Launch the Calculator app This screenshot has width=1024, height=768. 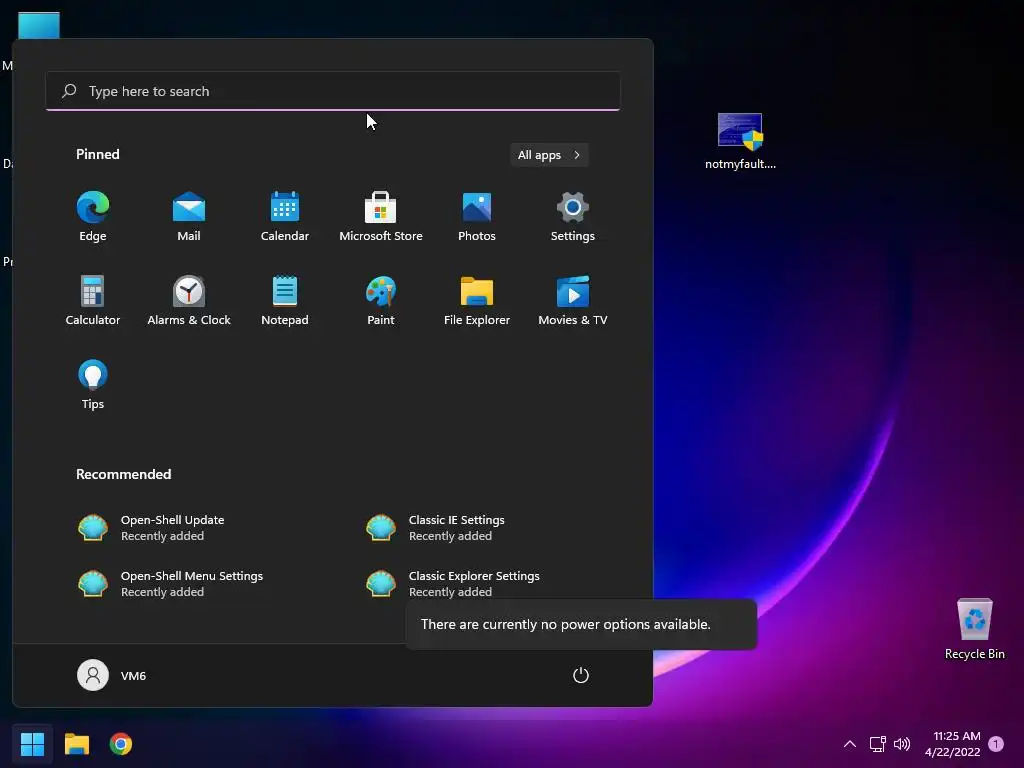[x=93, y=300]
